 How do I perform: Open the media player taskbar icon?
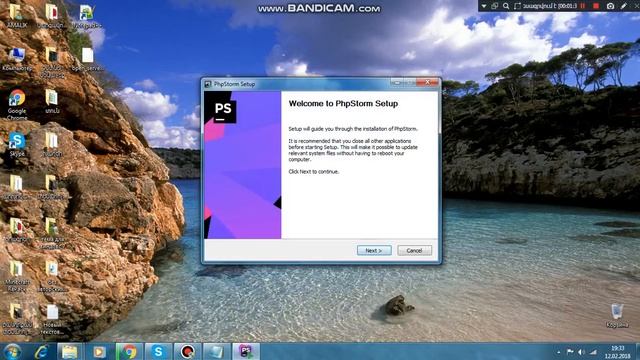click(x=99, y=351)
